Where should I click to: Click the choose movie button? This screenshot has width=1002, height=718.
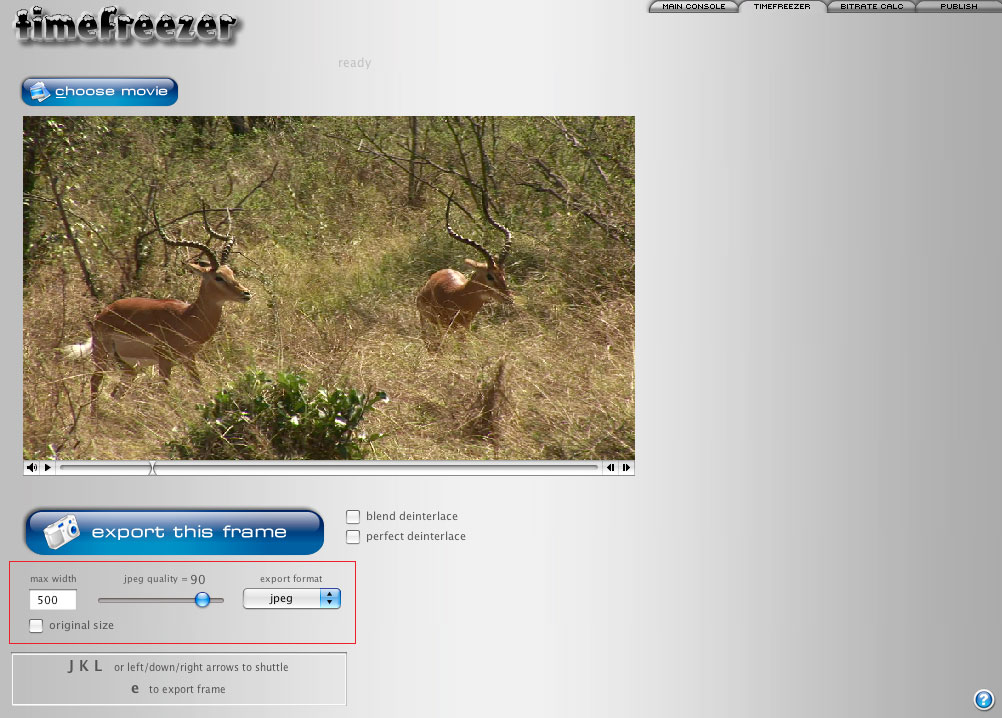[x=99, y=92]
